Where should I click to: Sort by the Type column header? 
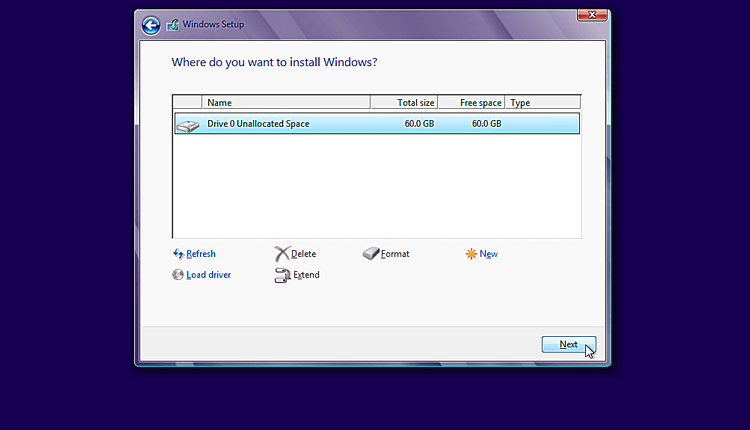(542, 102)
